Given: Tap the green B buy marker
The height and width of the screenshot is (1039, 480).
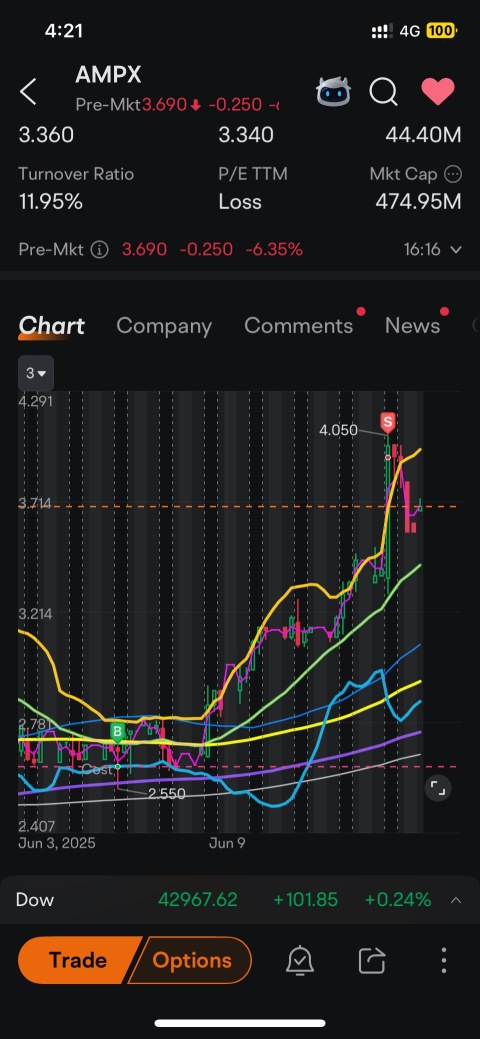Looking at the screenshot, I should [x=117, y=732].
